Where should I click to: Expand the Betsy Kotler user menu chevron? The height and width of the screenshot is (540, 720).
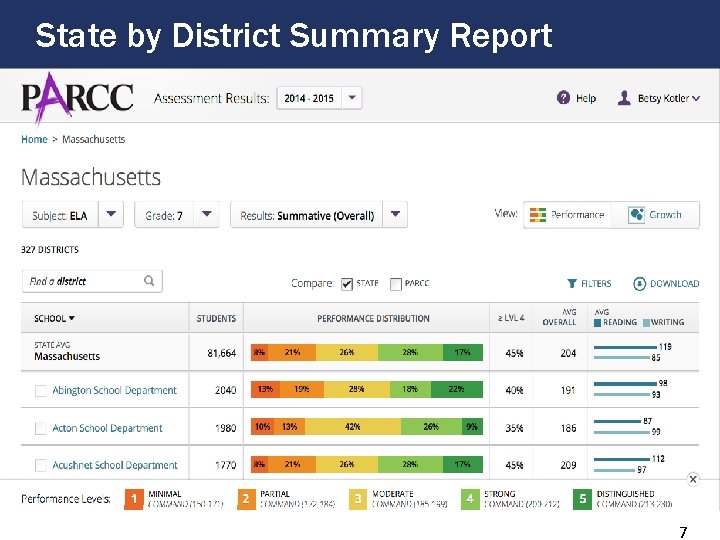coord(696,98)
